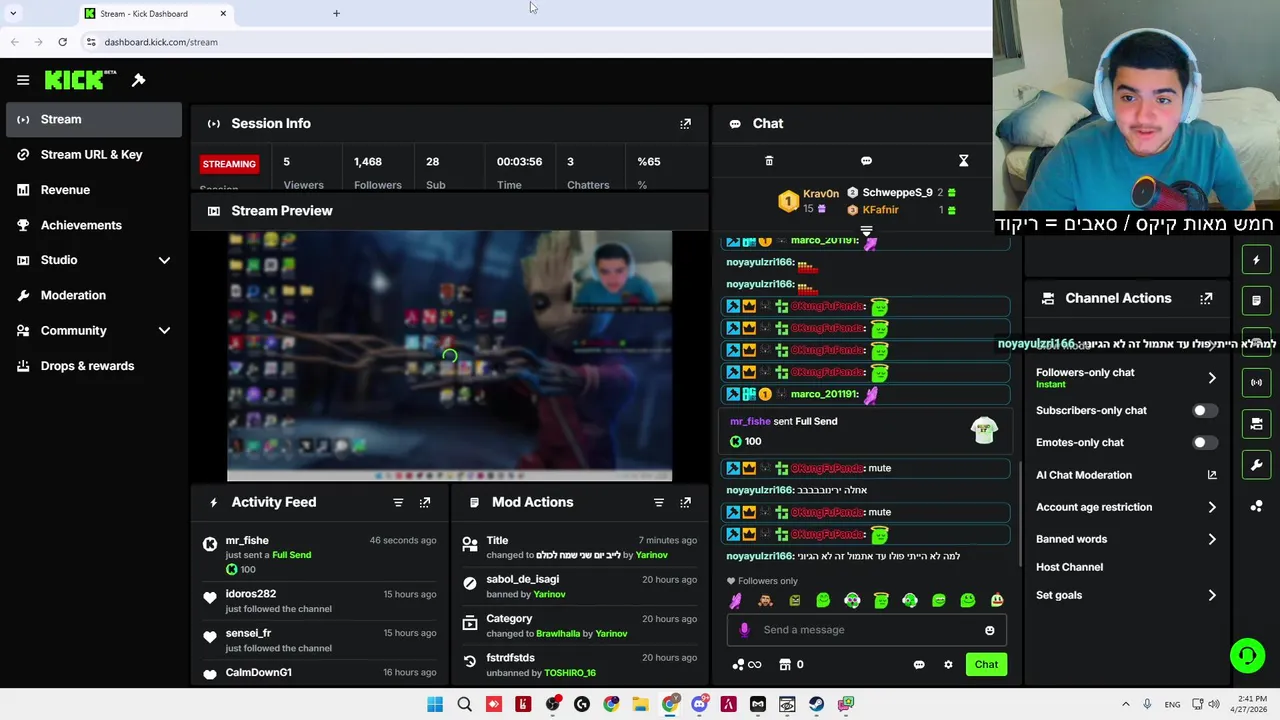Click the purple microphone icon in message box
Image resolution: width=1280 pixels, height=720 pixels.
coord(744,630)
